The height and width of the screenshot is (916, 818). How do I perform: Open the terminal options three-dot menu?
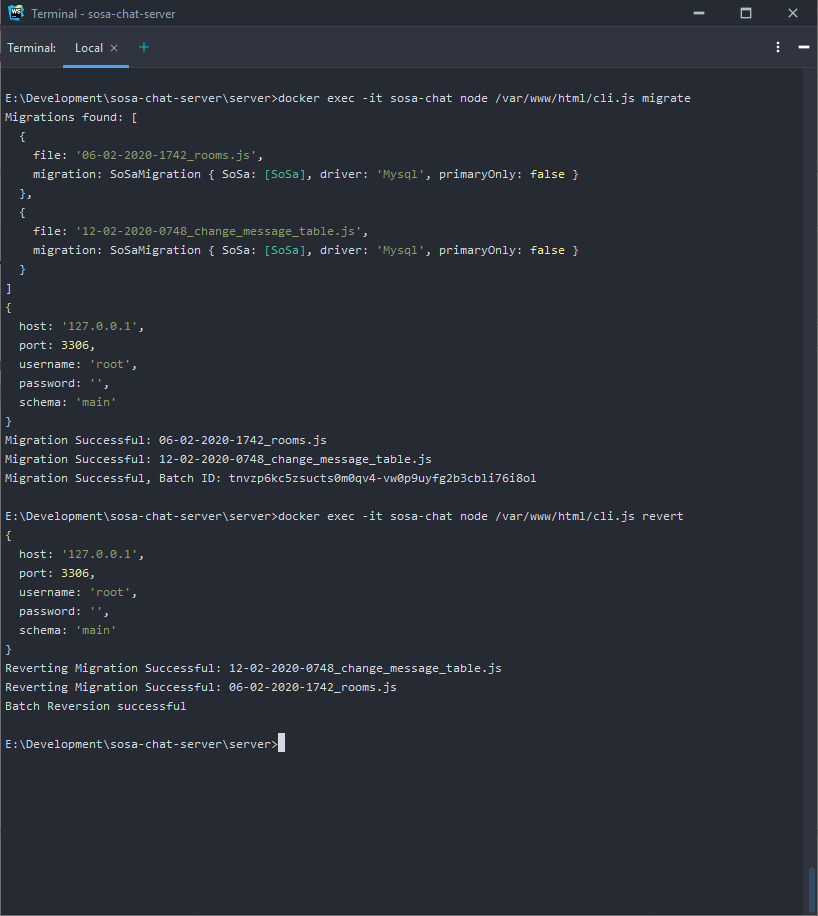778,47
